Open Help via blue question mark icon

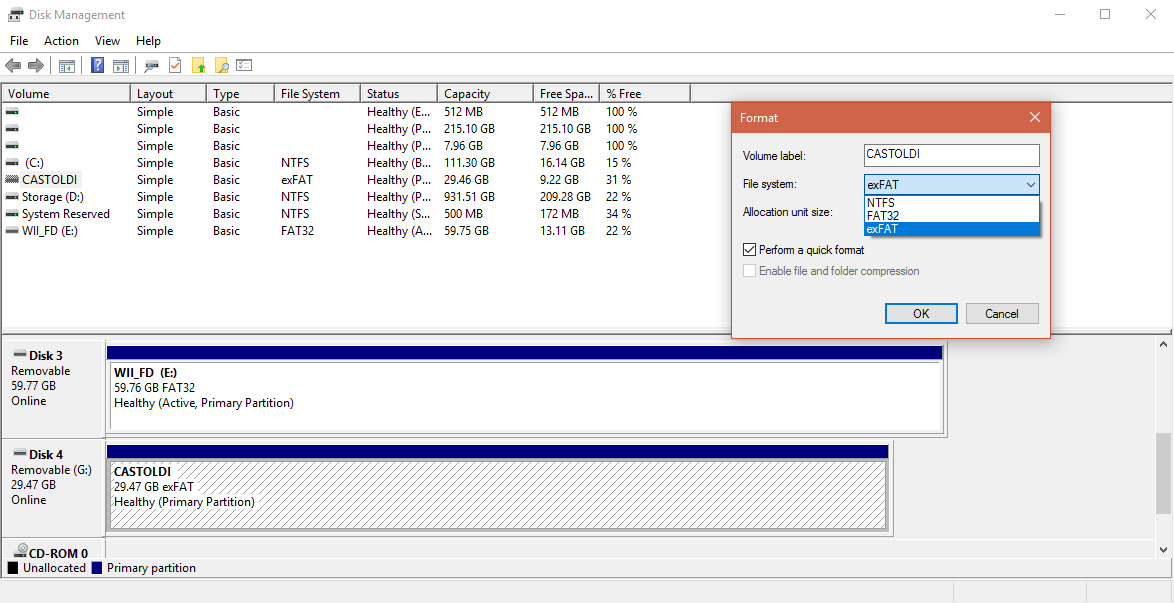(x=97, y=66)
